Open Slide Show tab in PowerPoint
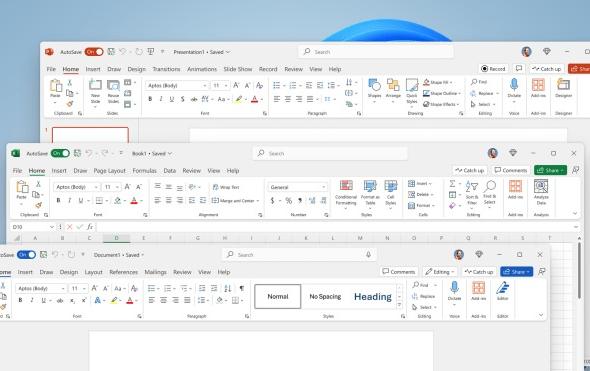The width and height of the screenshot is (590, 371). [238, 69]
